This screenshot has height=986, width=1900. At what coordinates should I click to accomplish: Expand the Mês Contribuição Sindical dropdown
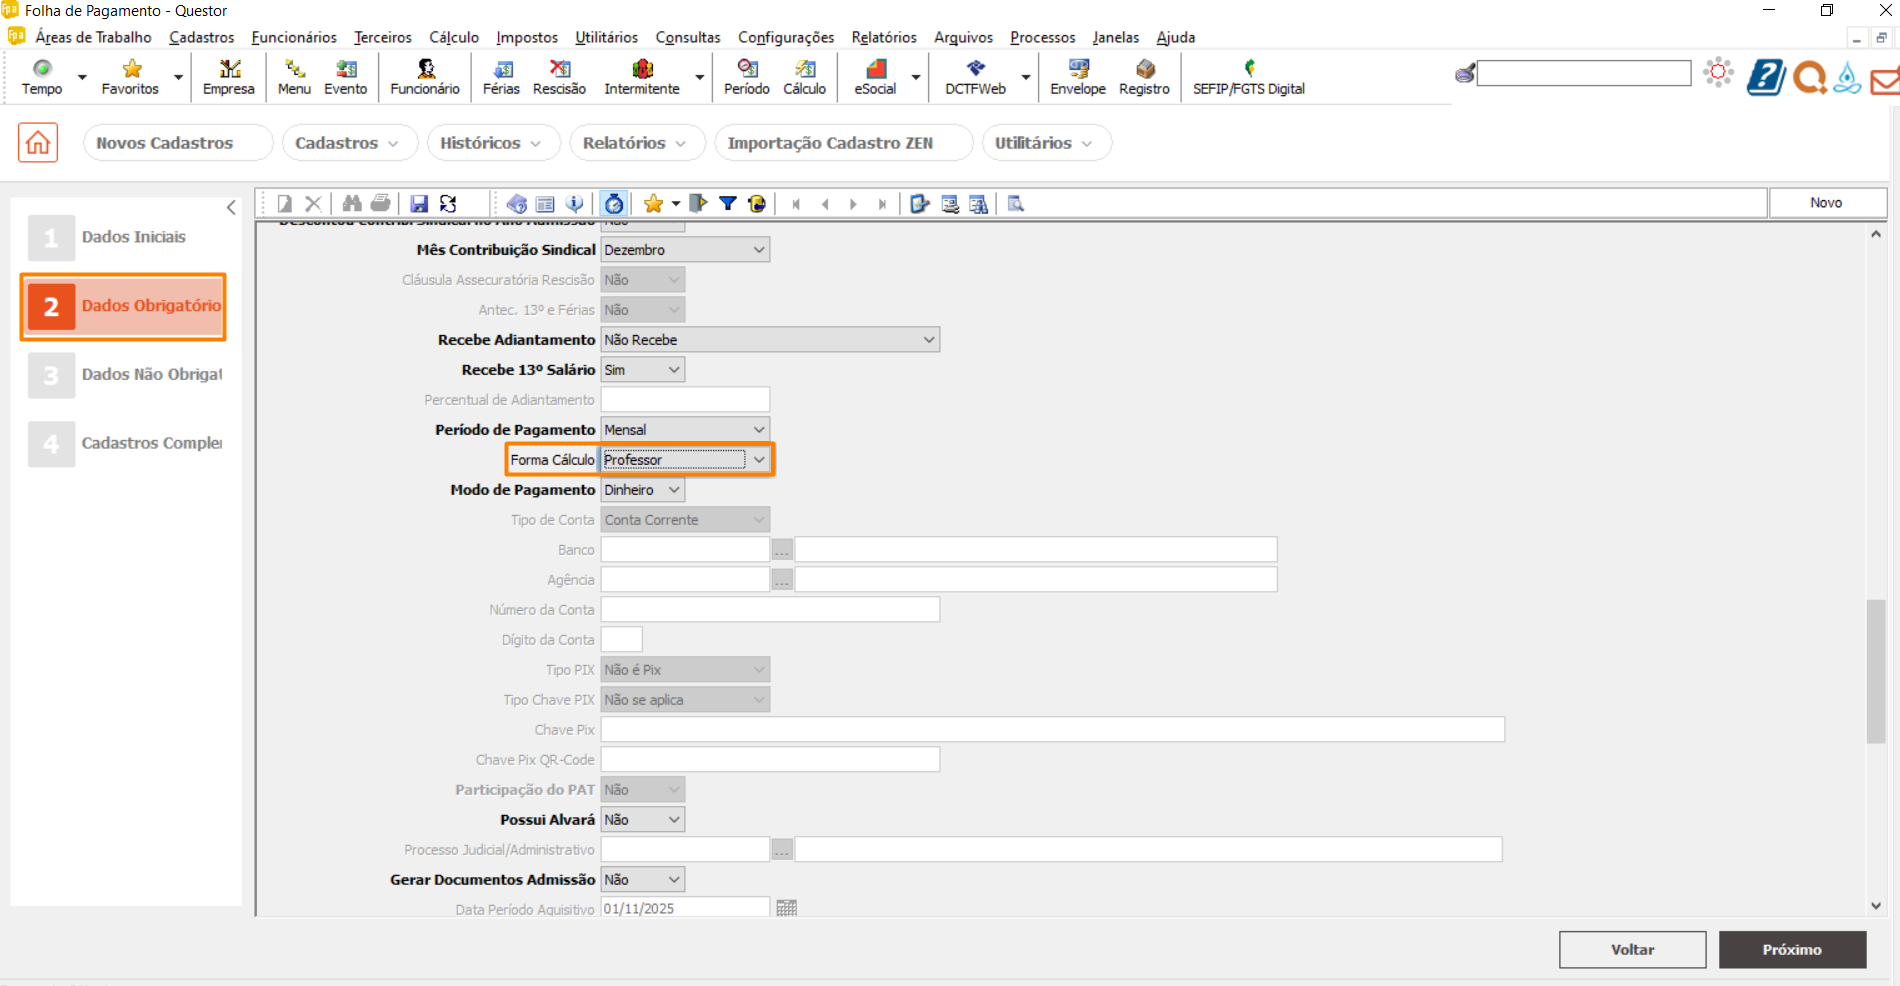(759, 250)
